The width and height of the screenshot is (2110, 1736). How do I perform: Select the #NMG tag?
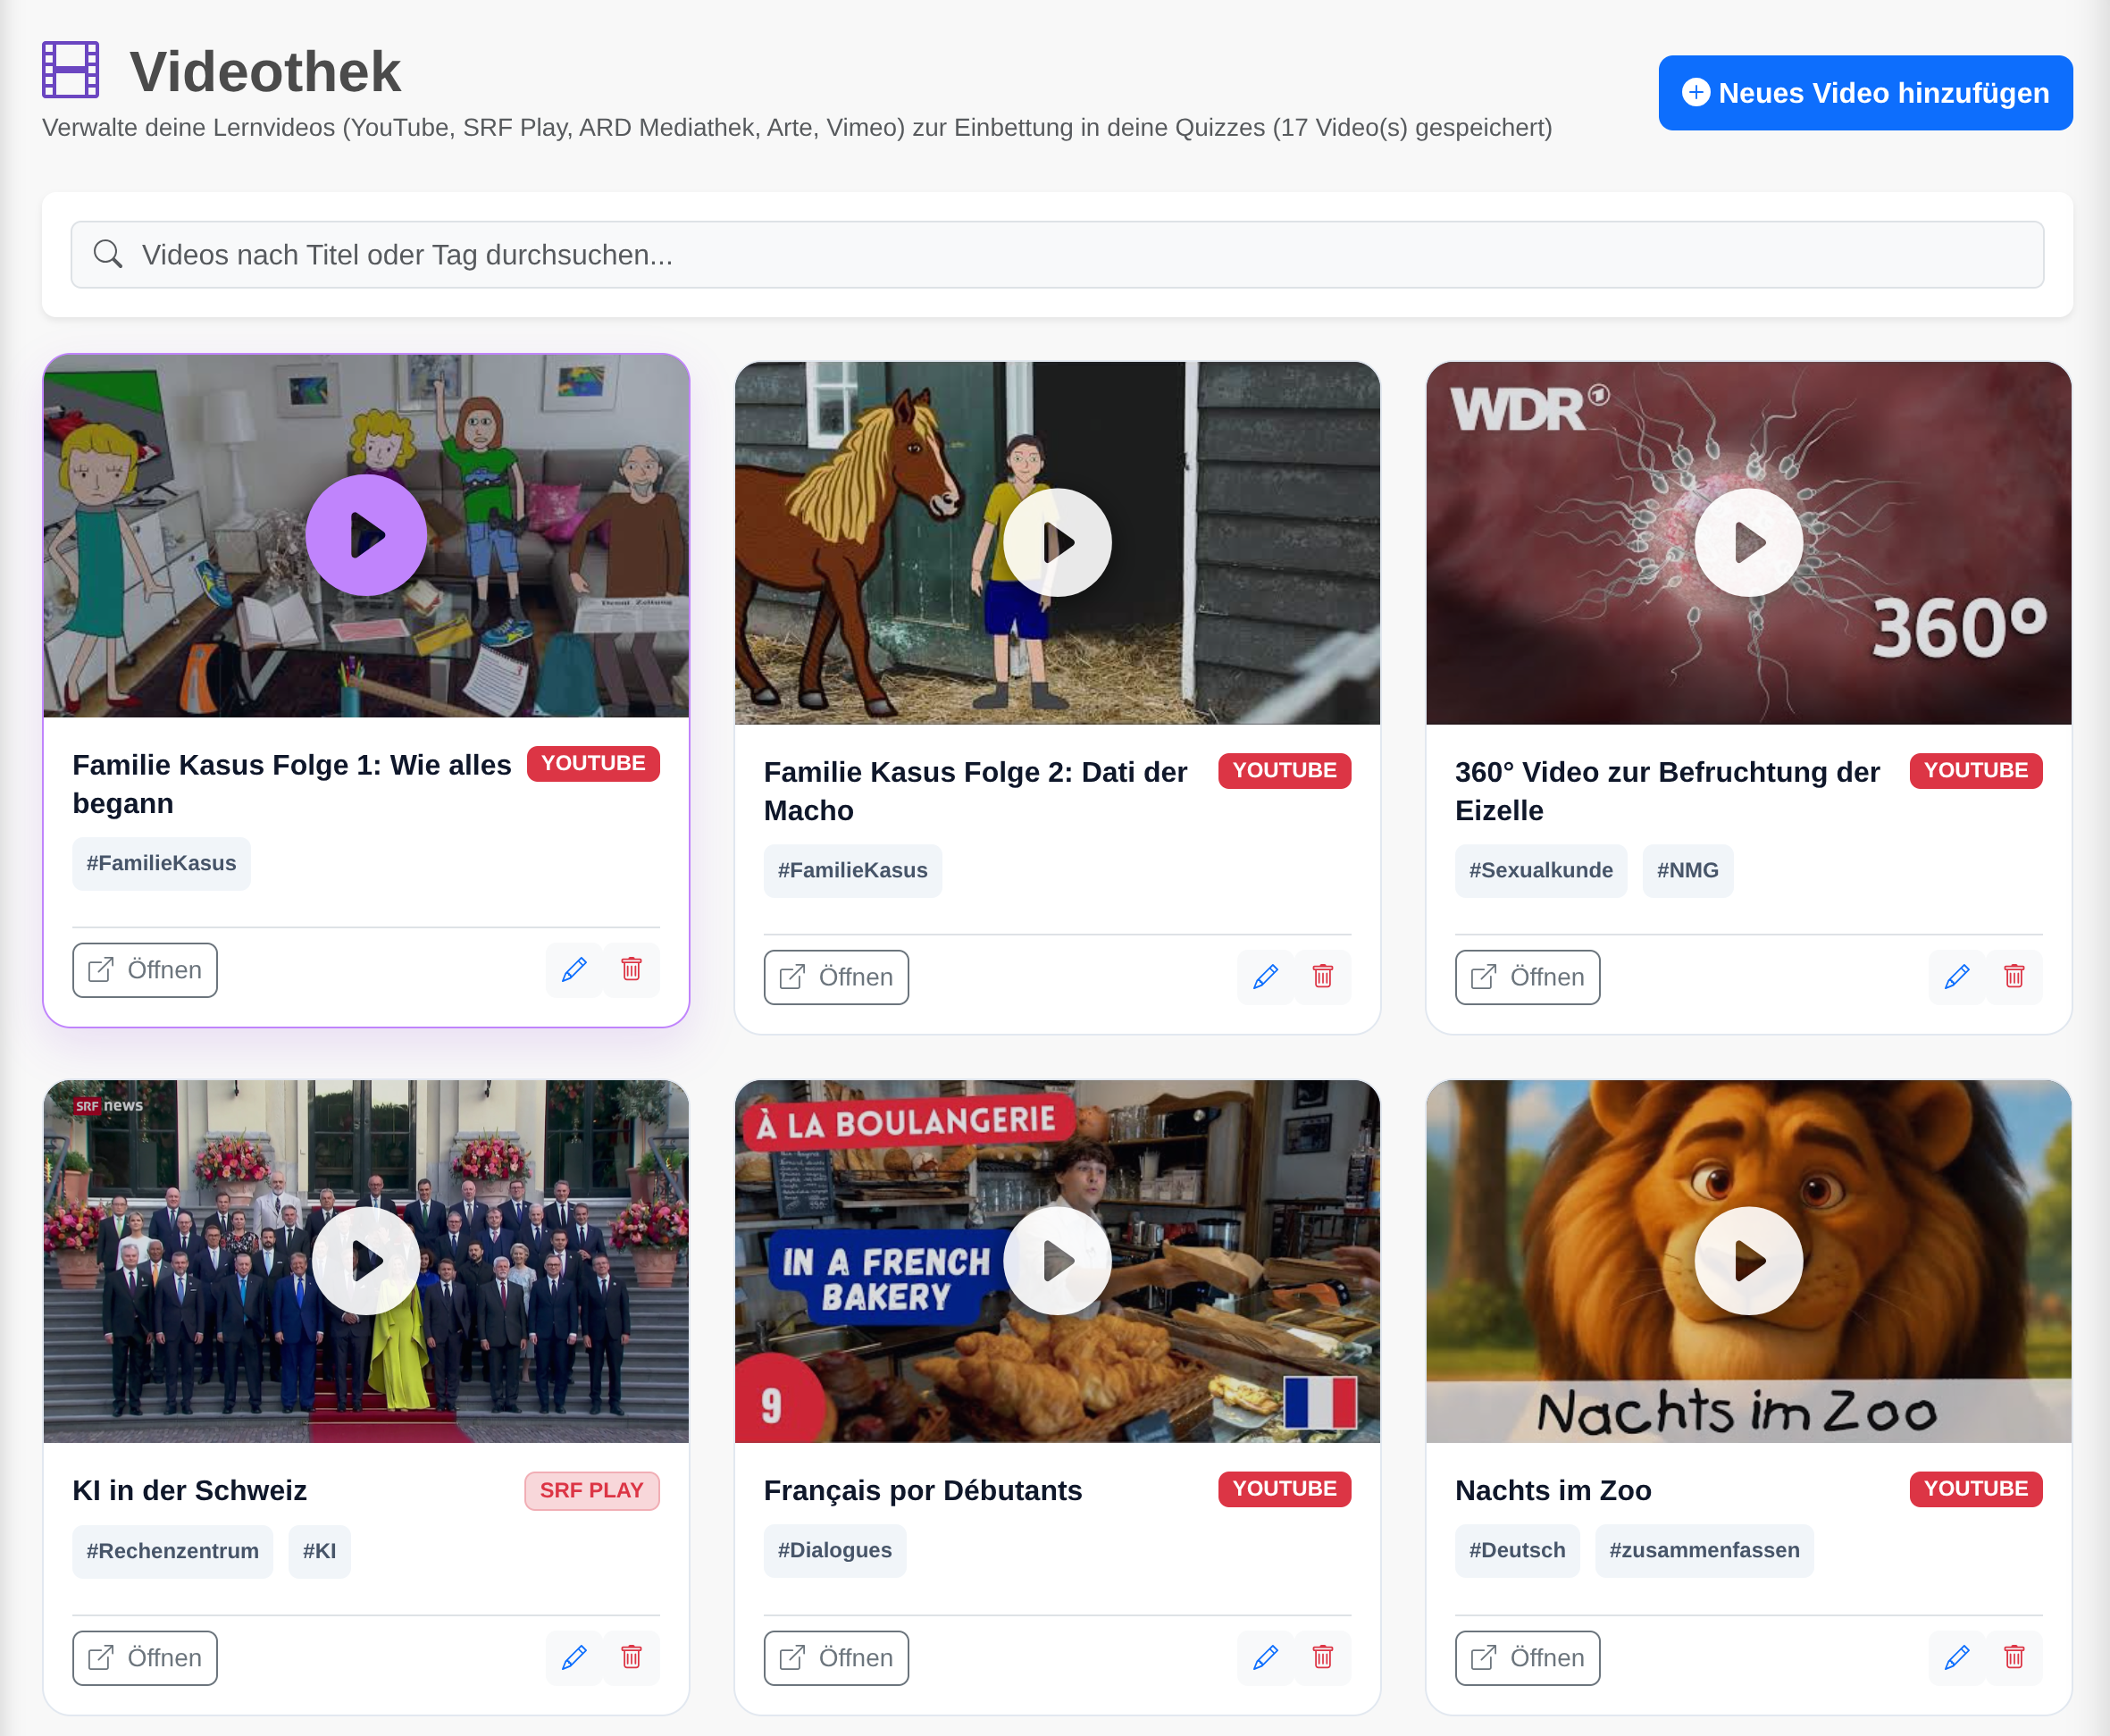1687,870
